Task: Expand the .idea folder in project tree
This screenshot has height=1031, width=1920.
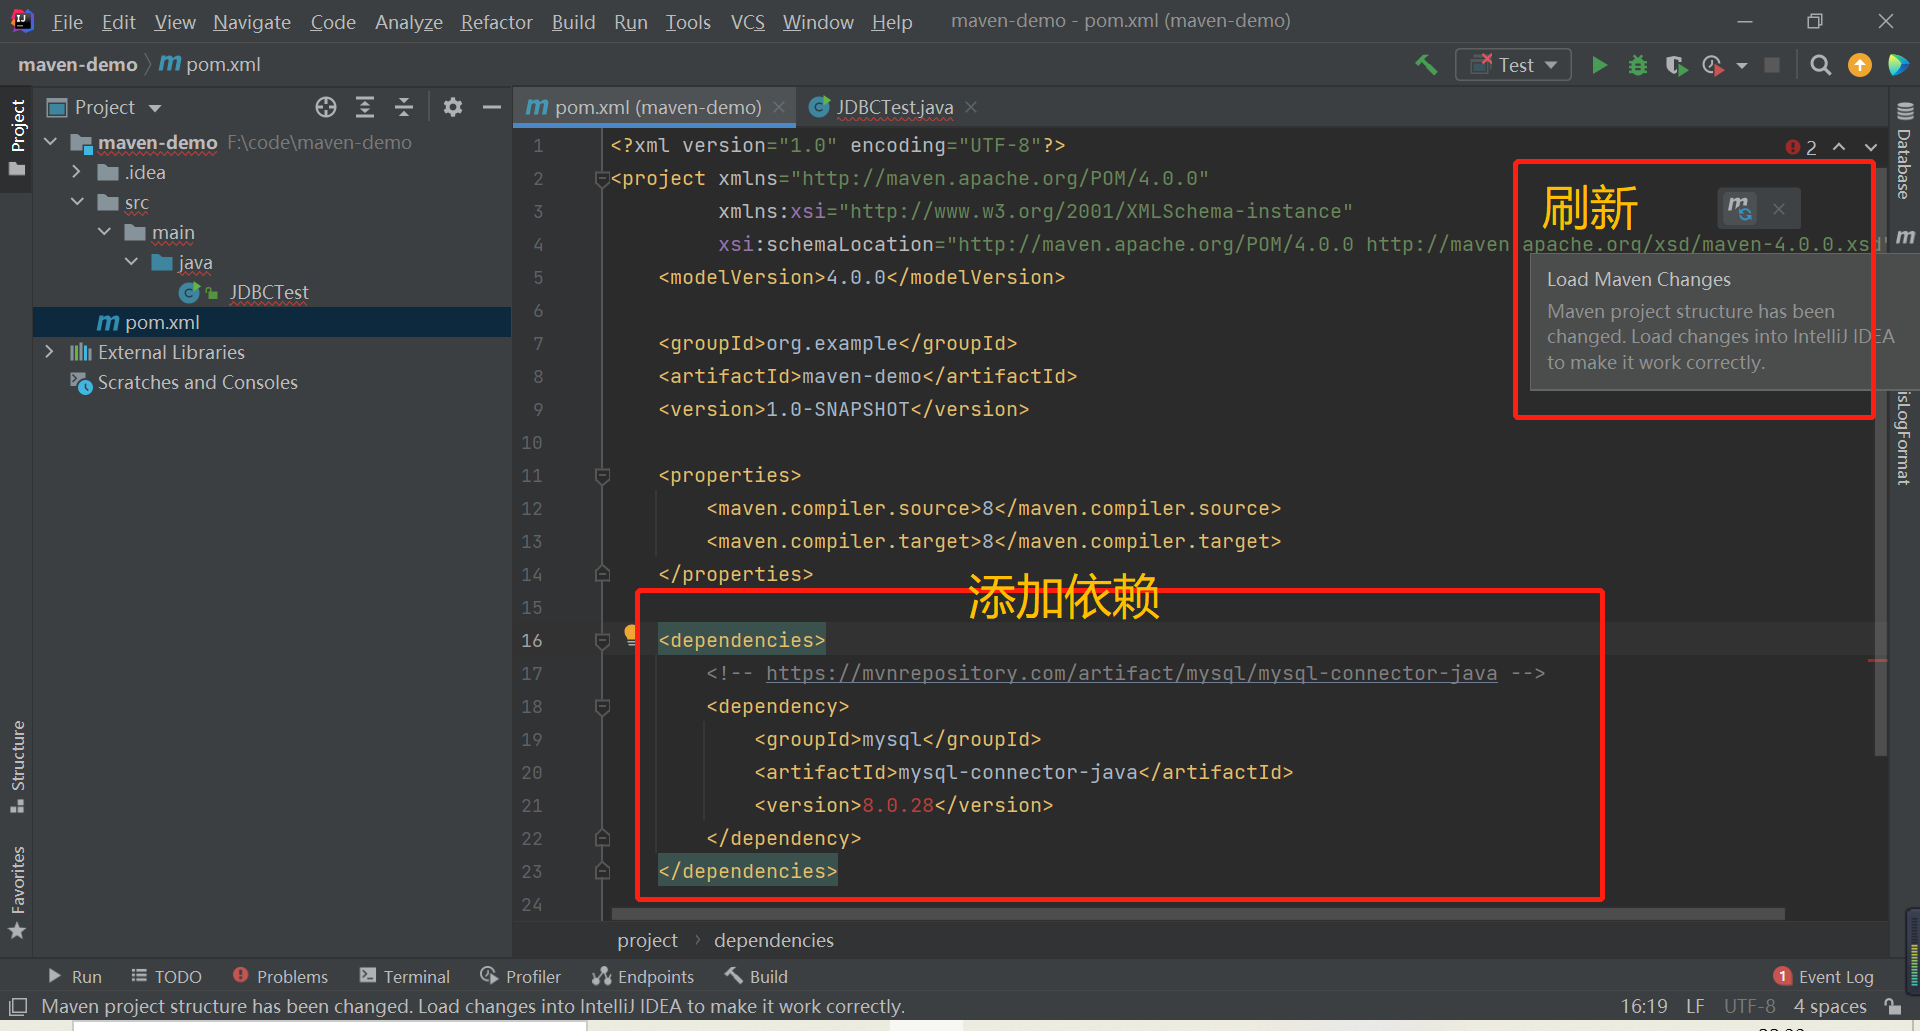Action: pyautogui.click(x=76, y=172)
